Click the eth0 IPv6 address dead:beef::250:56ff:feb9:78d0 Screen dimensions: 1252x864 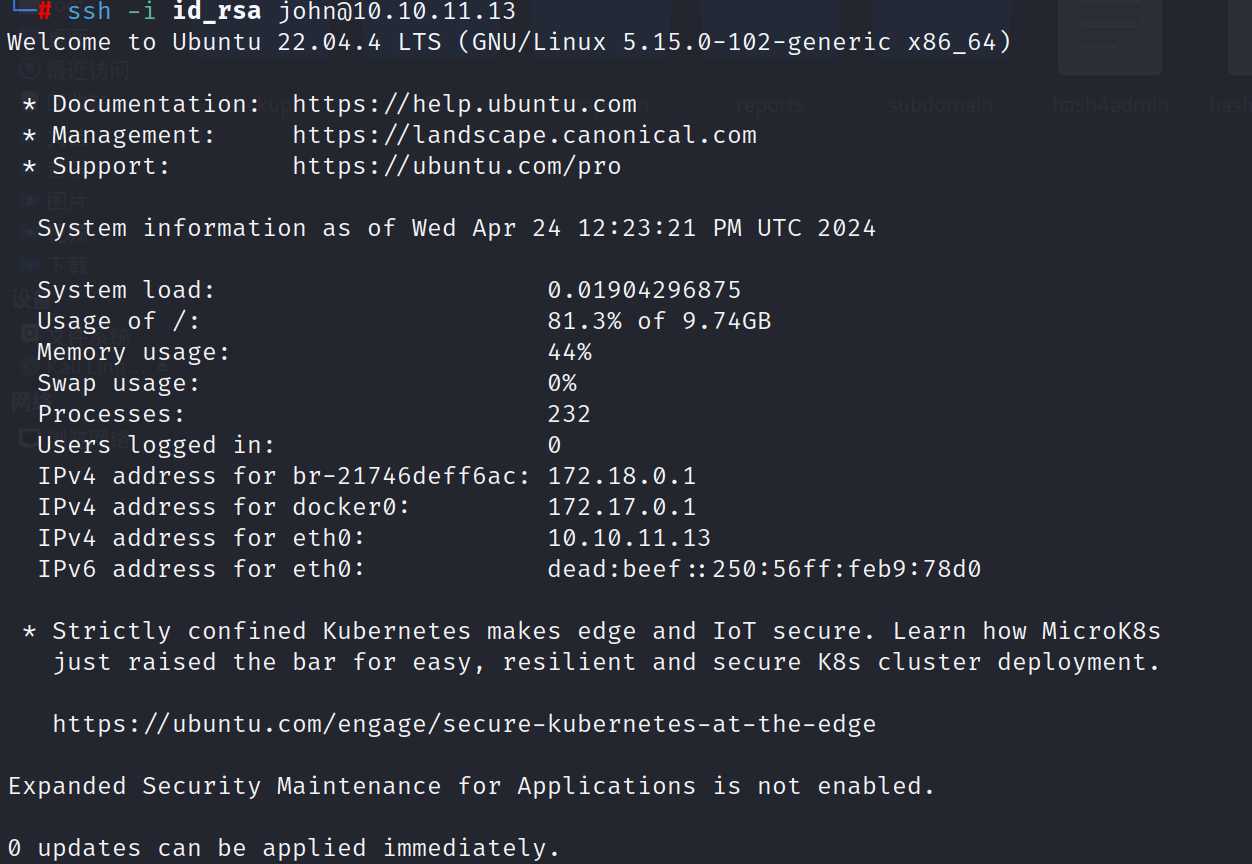pos(764,569)
